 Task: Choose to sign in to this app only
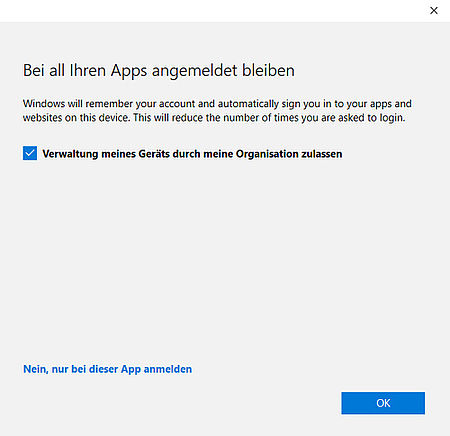coord(107,369)
